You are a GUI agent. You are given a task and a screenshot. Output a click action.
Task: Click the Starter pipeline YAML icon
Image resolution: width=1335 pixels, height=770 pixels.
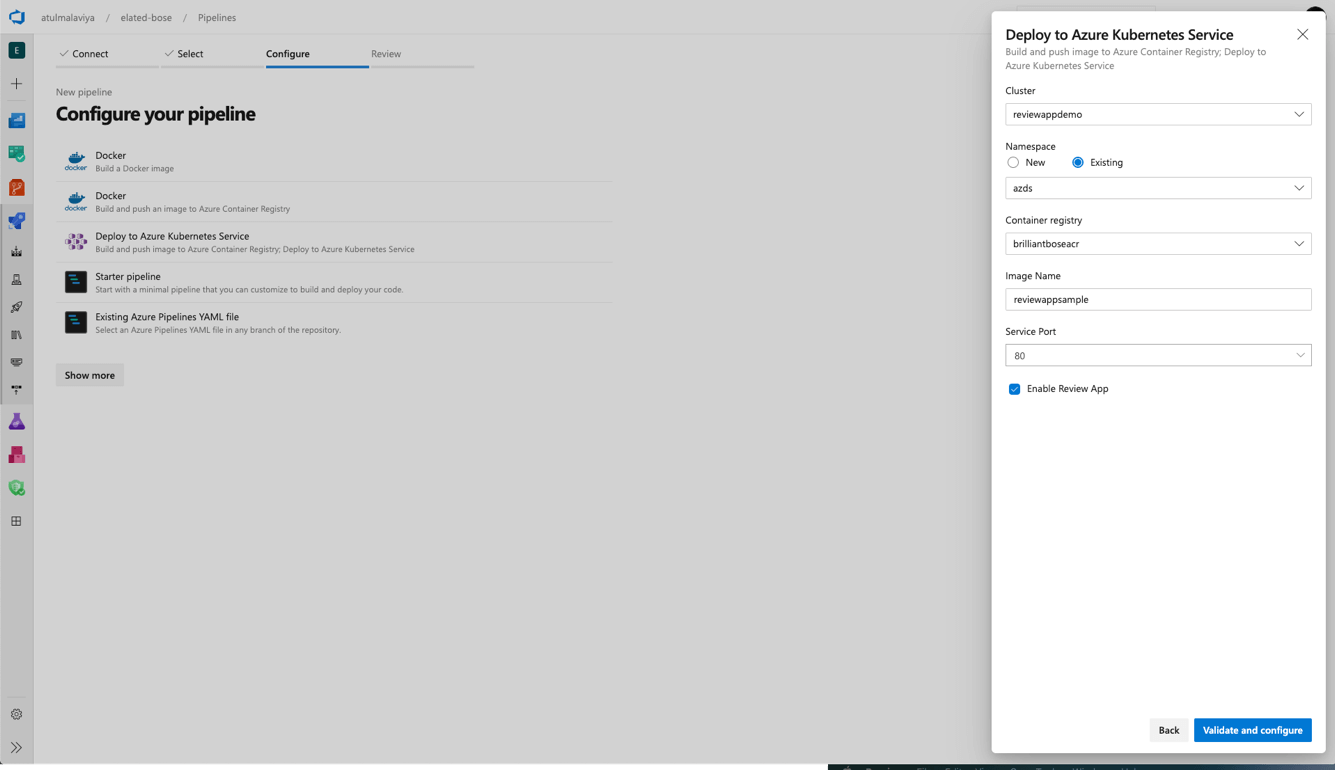coord(76,282)
